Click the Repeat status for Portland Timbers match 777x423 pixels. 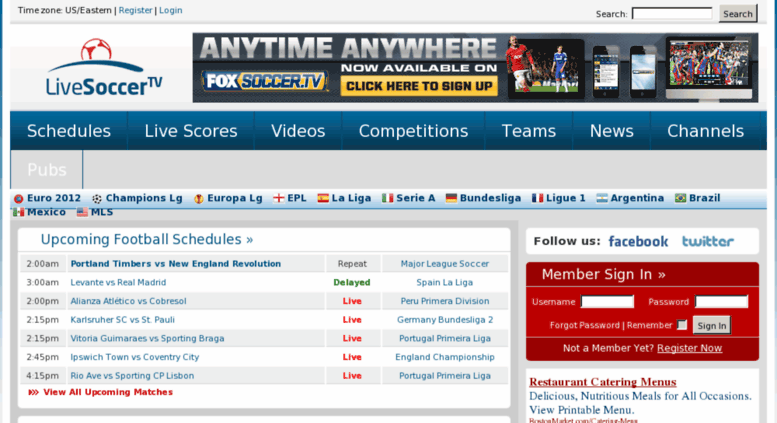352,264
